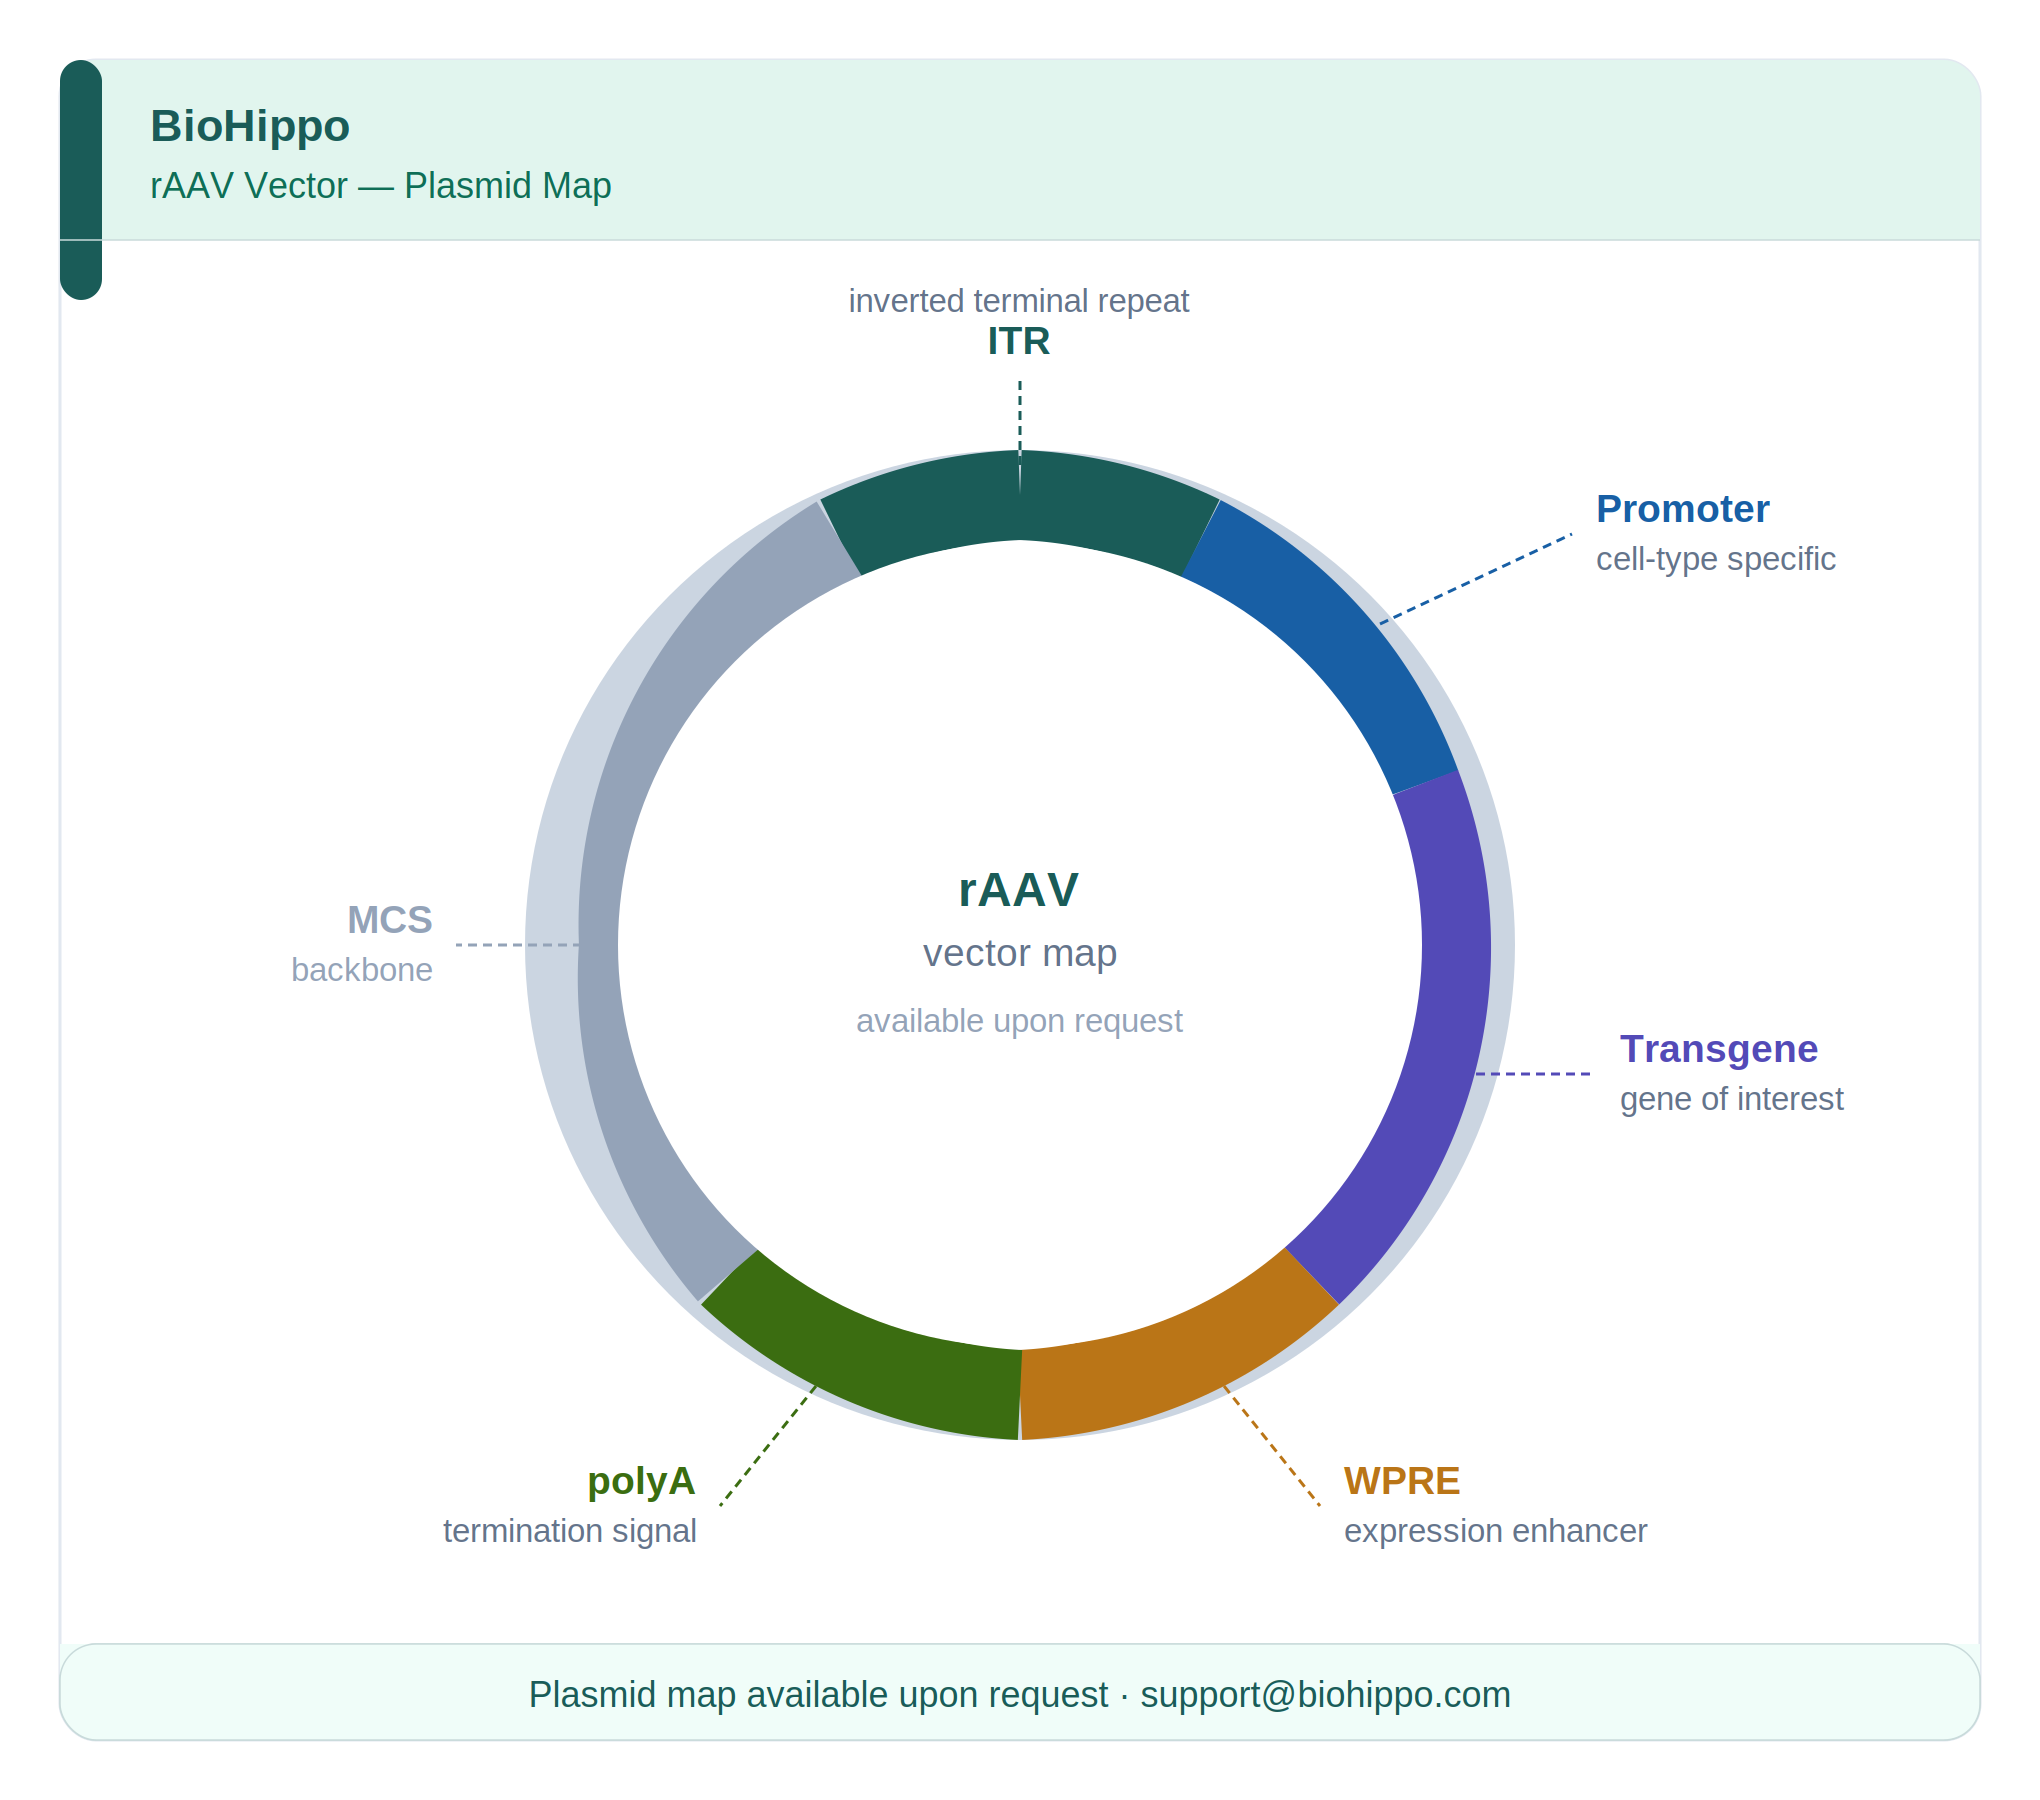Click "cell-type specific" caption
Viewport: 2040px width, 1800px height.
click(1716, 559)
